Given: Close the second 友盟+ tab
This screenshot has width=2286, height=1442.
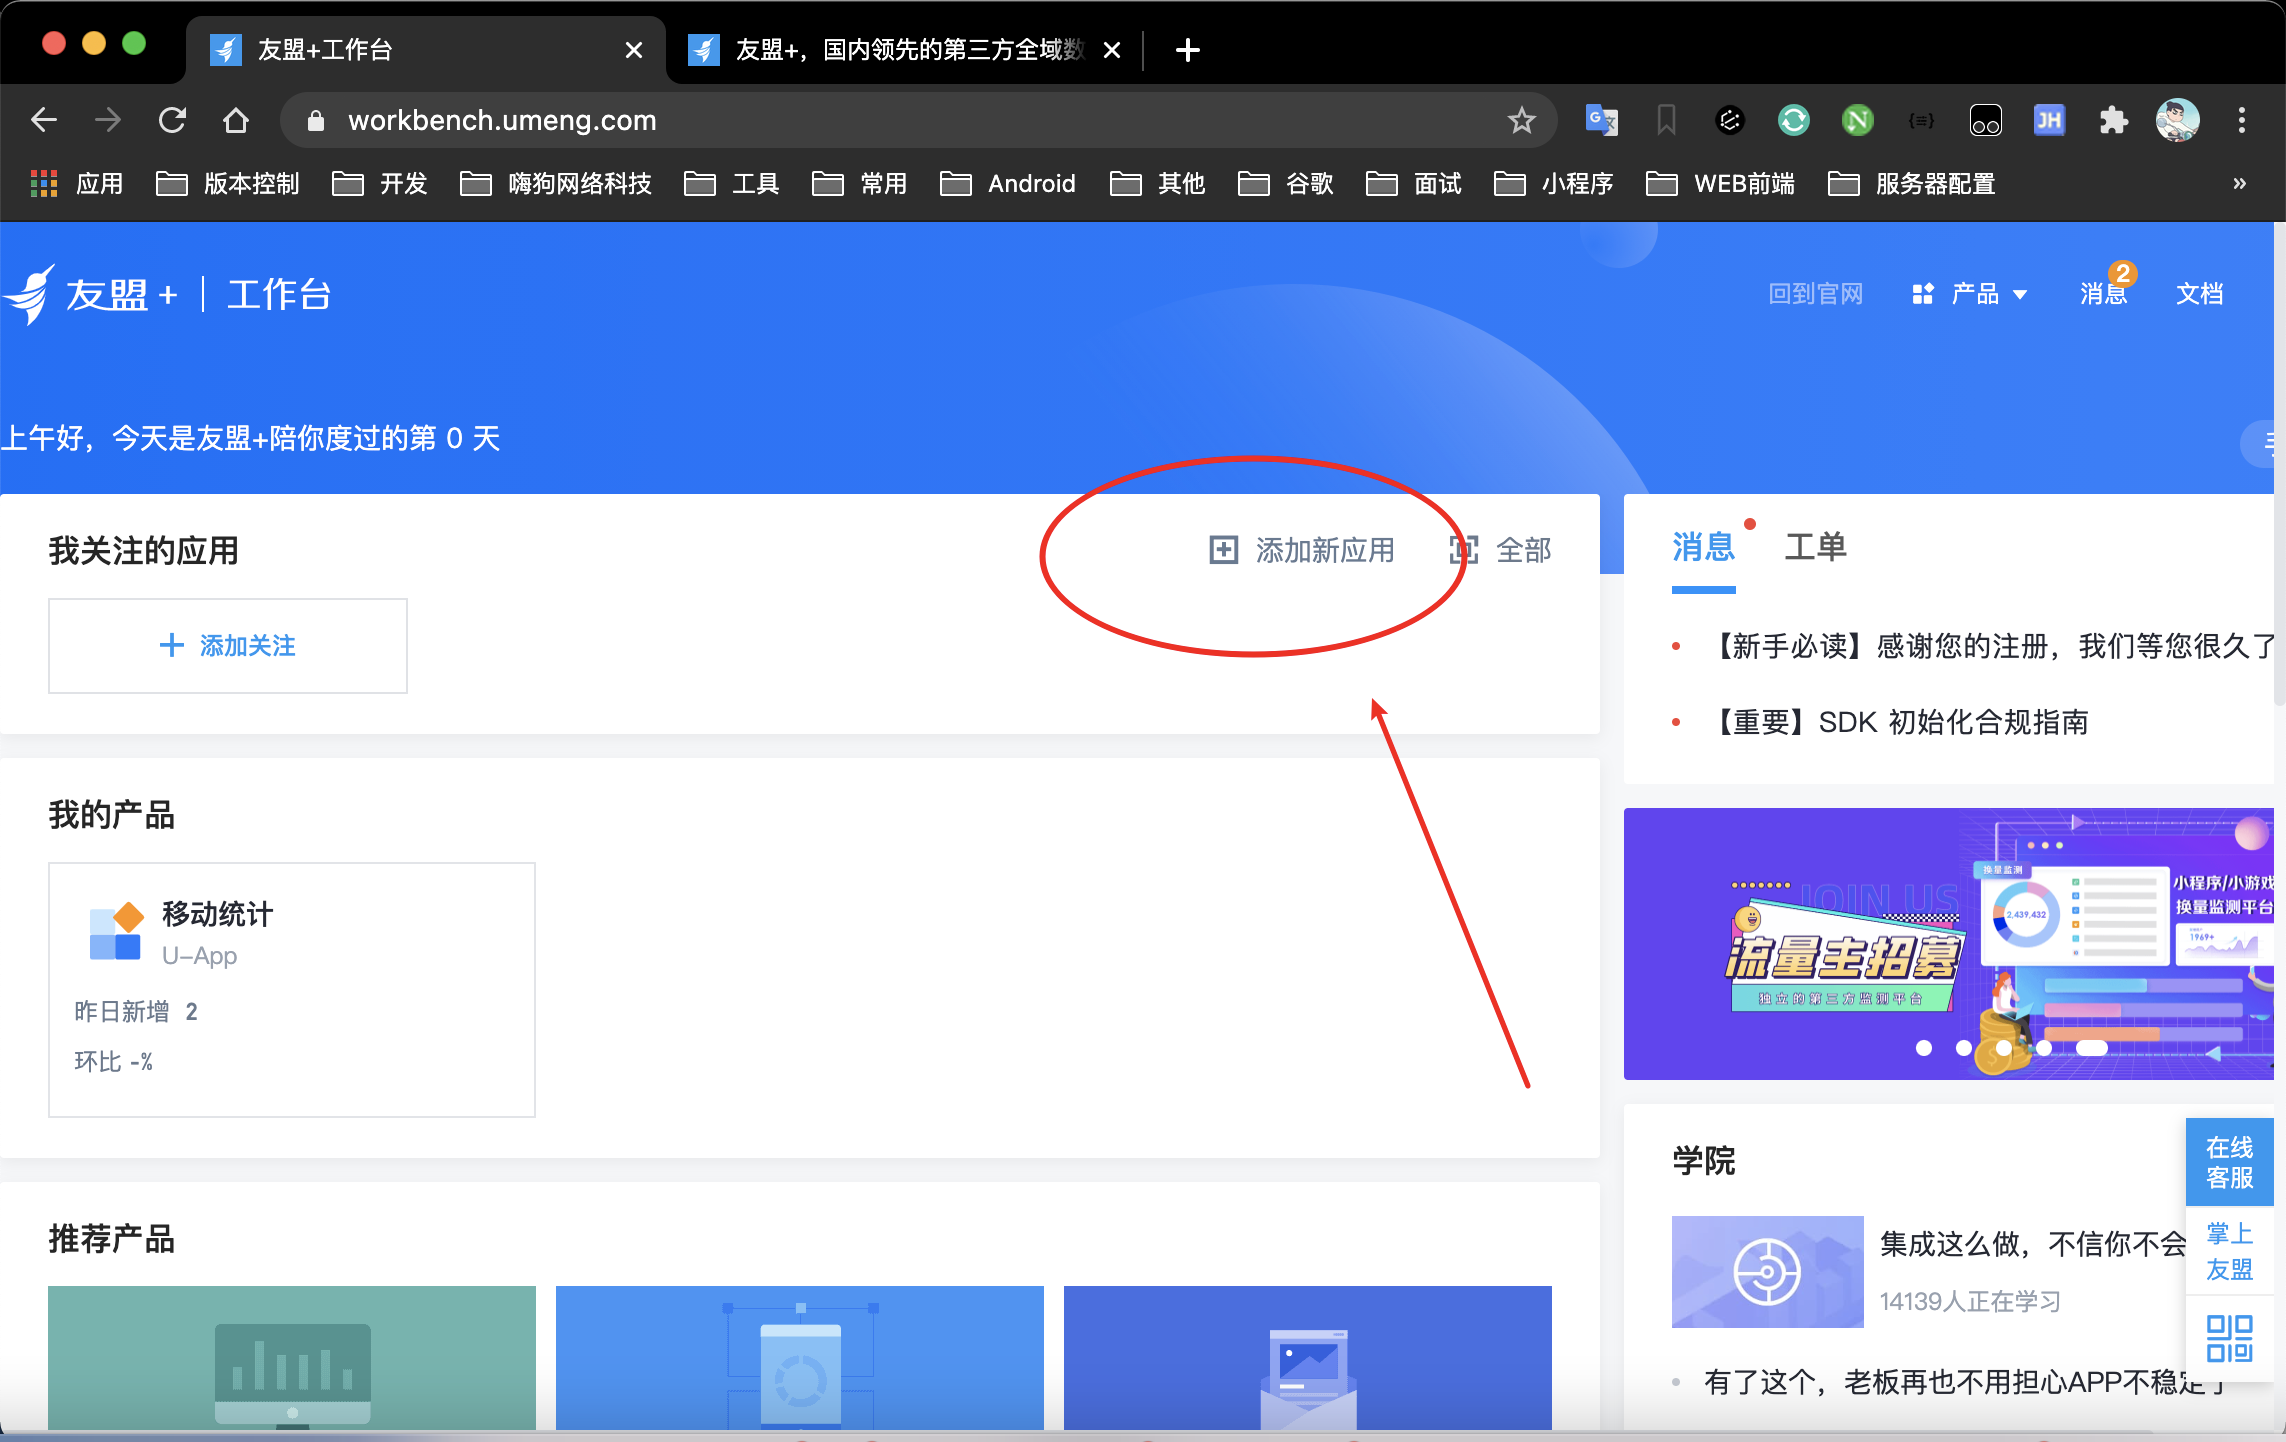Looking at the screenshot, I should 1112,50.
